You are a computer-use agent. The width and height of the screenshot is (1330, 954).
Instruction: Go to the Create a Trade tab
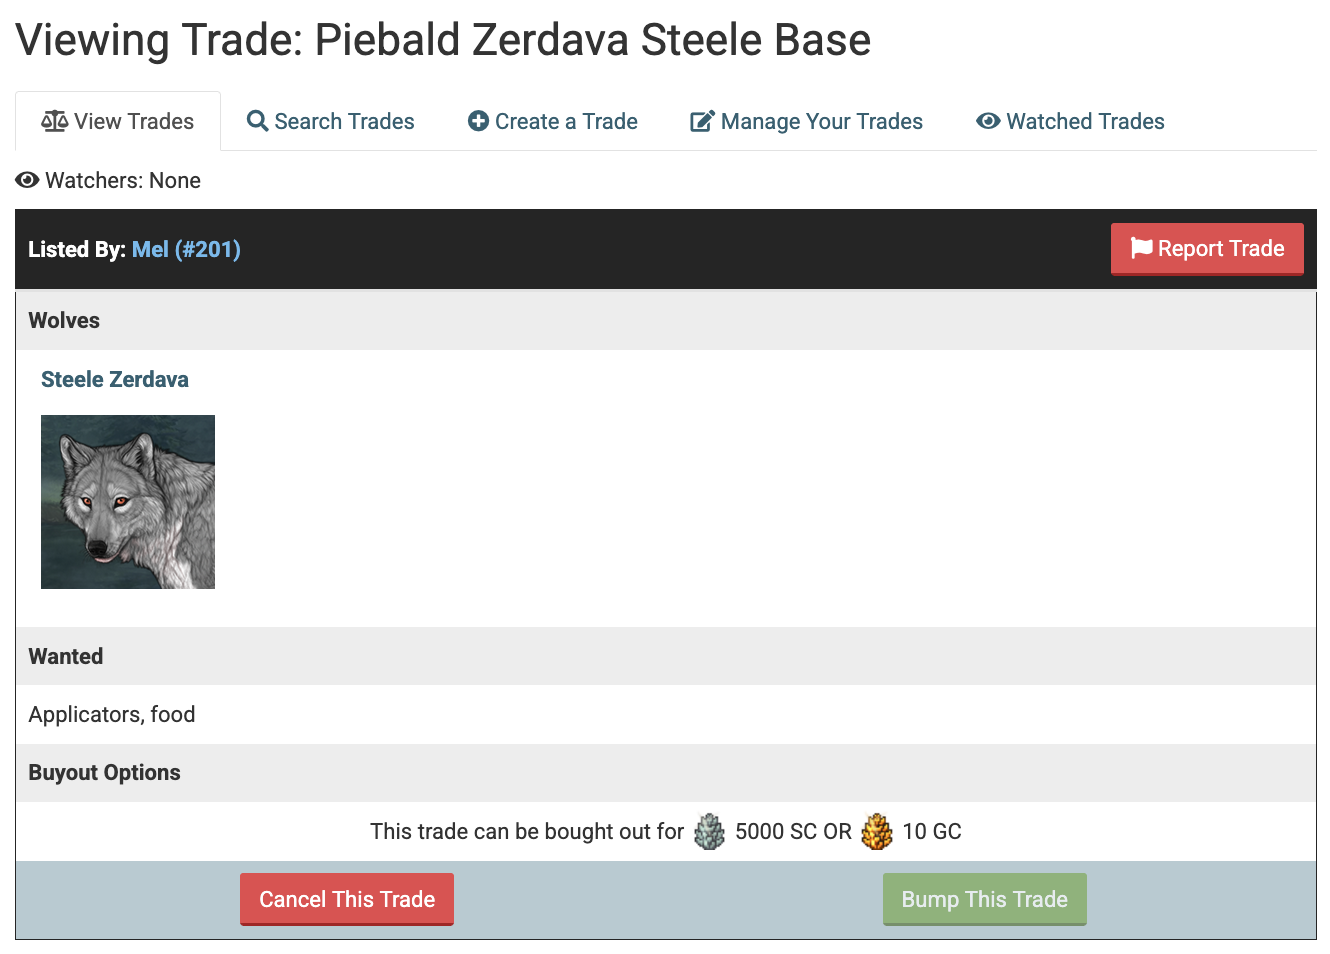click(566, 121)
